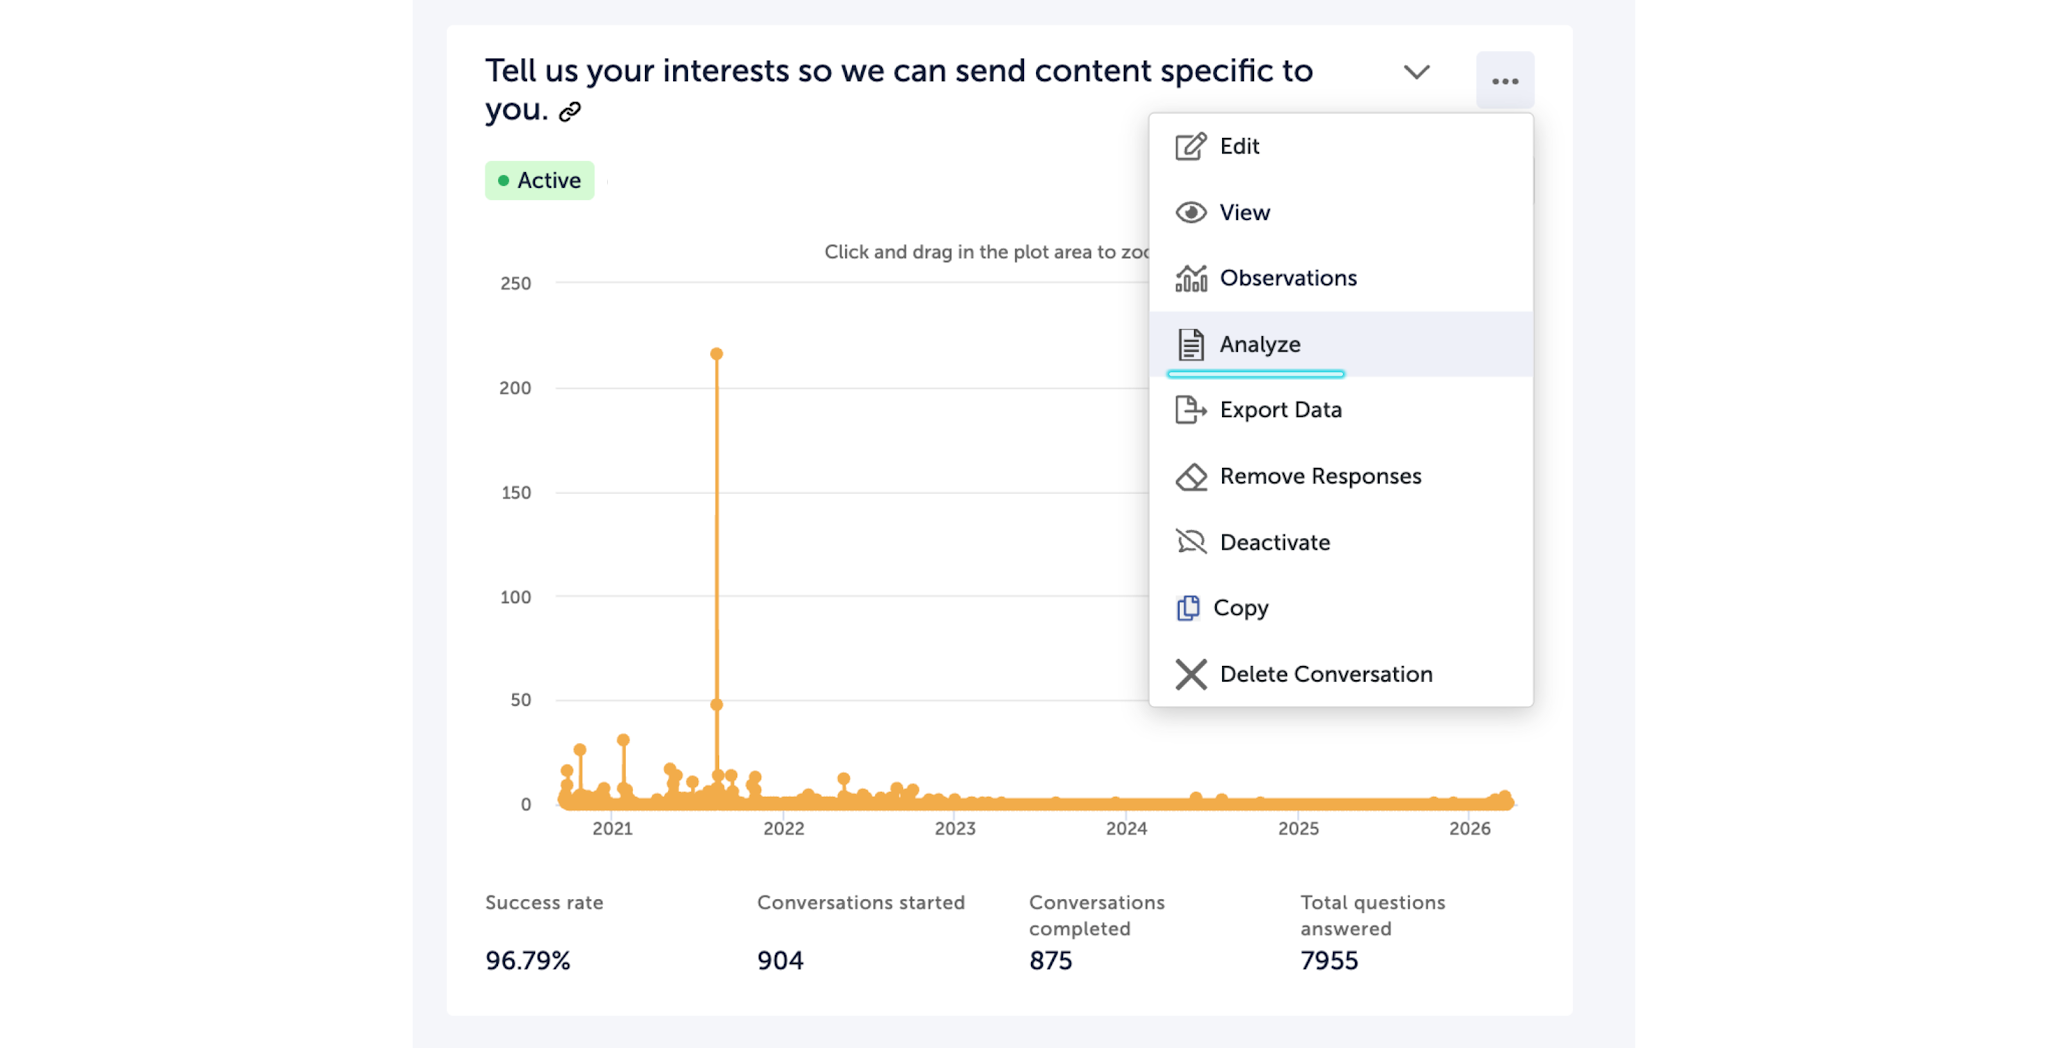
Task: Click the eraser Remove Responses icon
Action: coord(1190,477)
